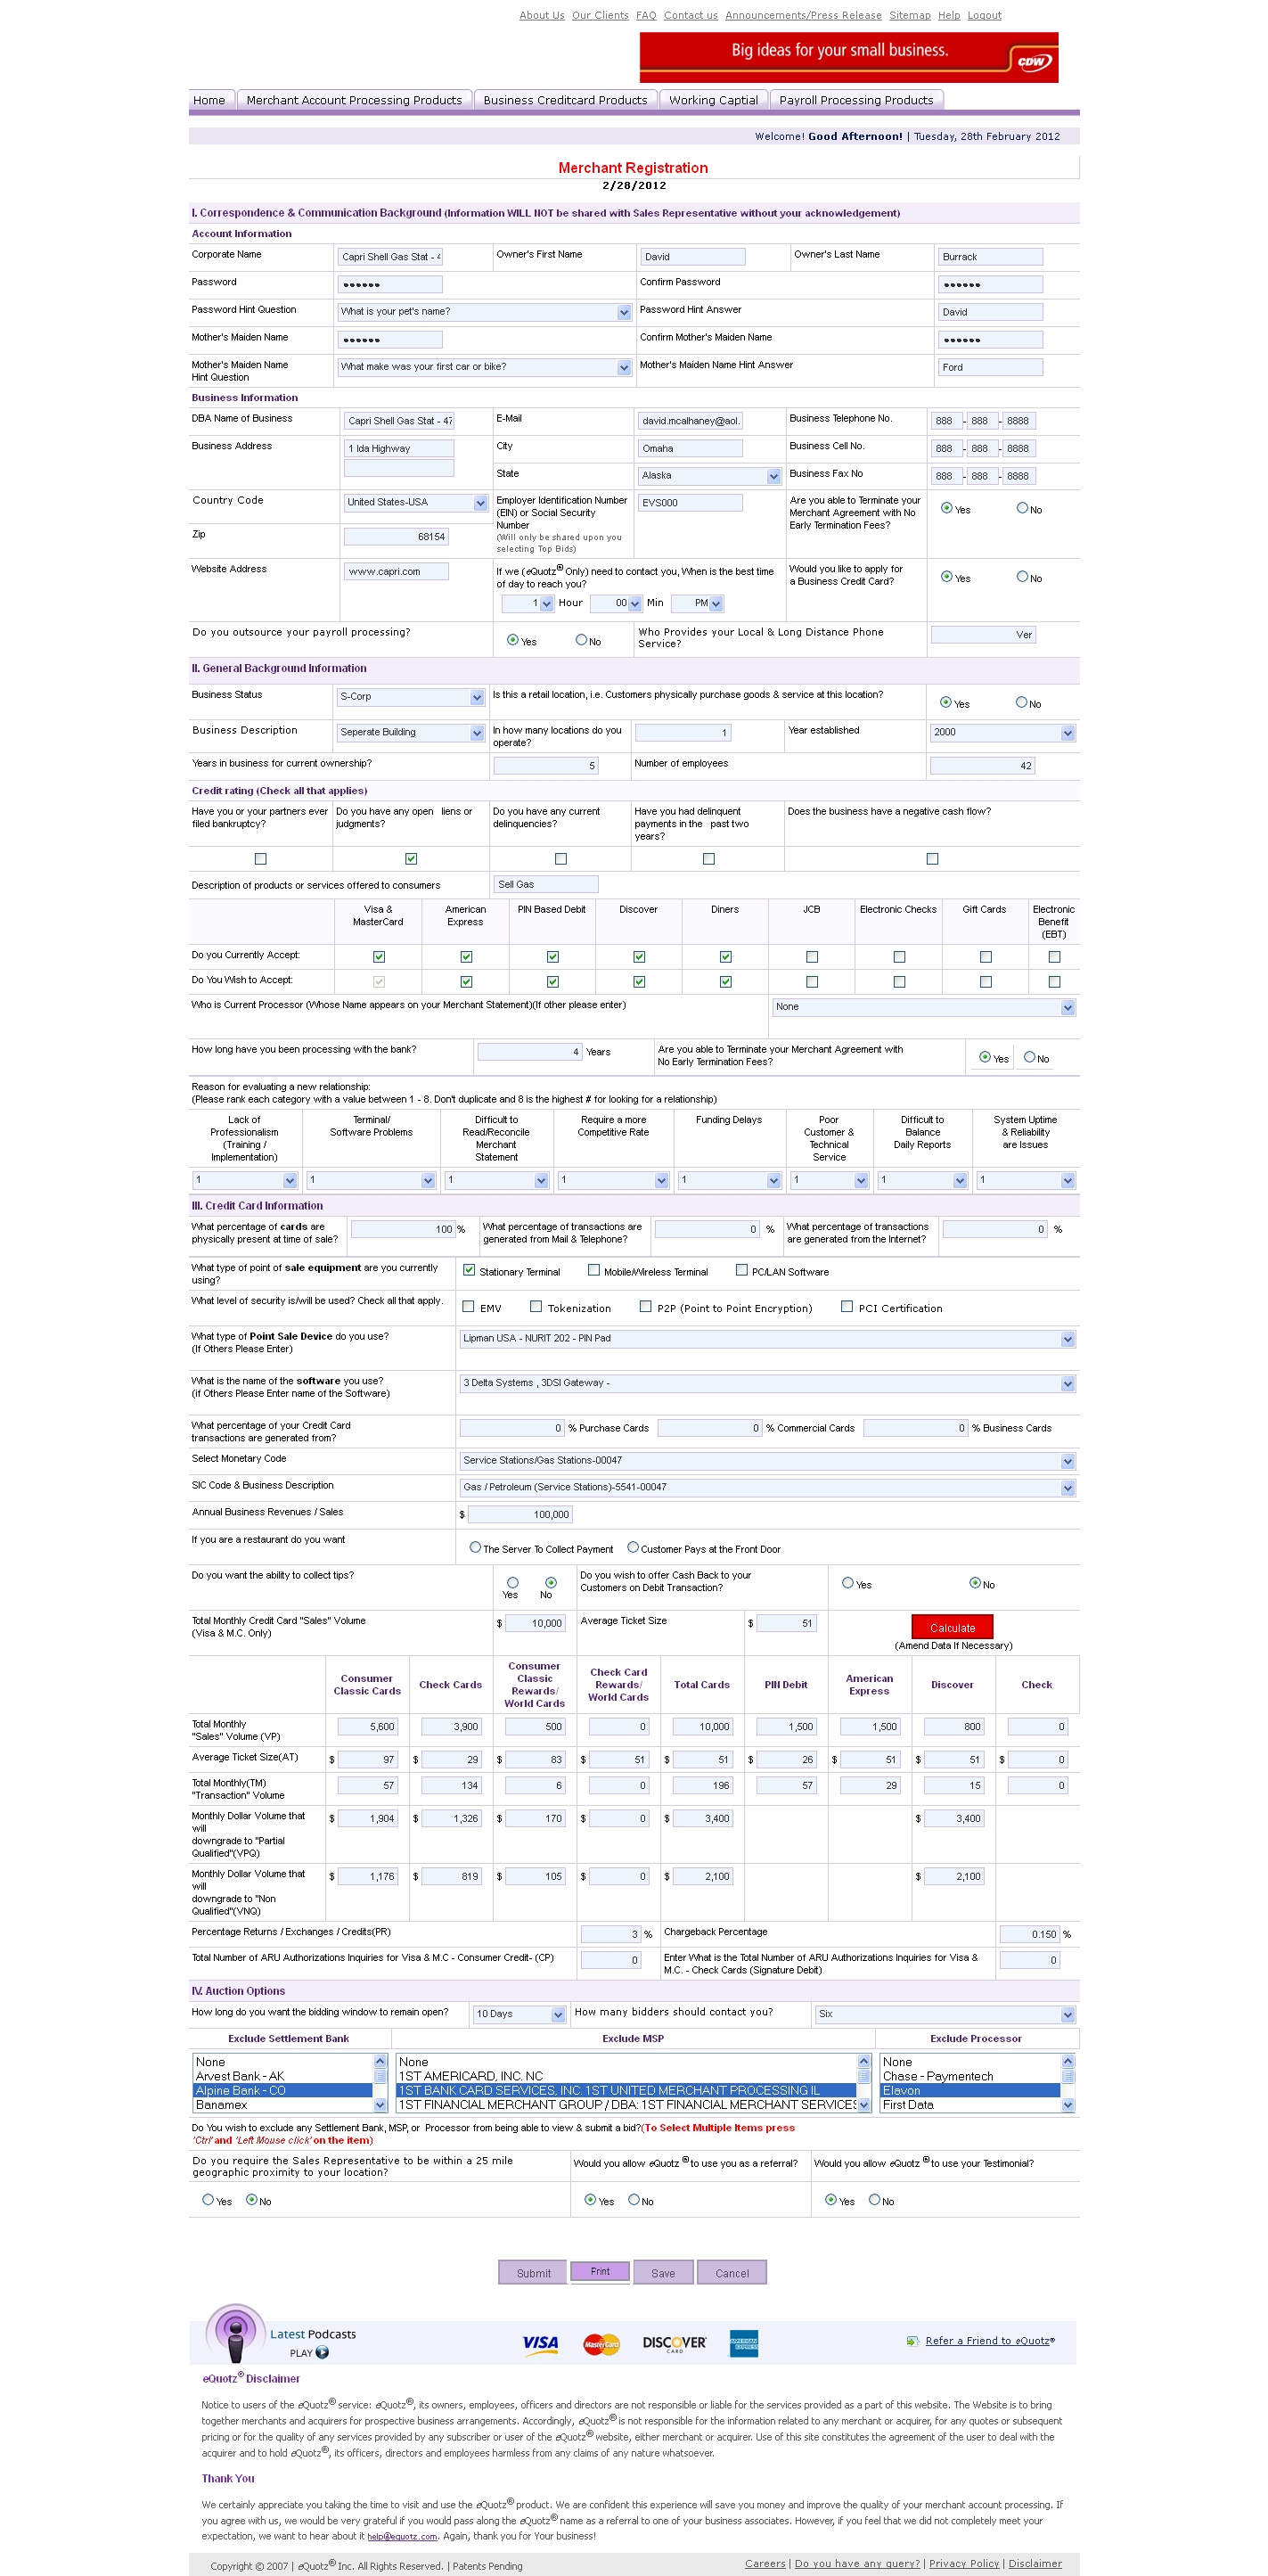
Task: Expand Mother's Maiden Name Hint Question dropdown
Action: coord(484,367)
